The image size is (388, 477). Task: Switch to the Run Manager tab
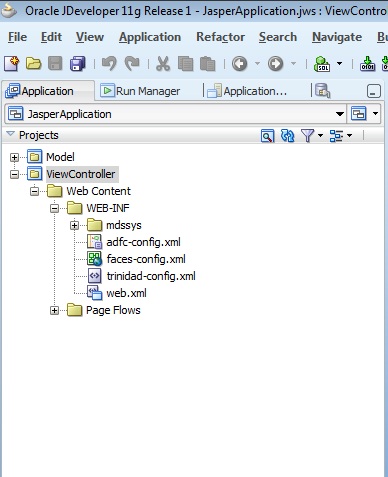(140, 91)
